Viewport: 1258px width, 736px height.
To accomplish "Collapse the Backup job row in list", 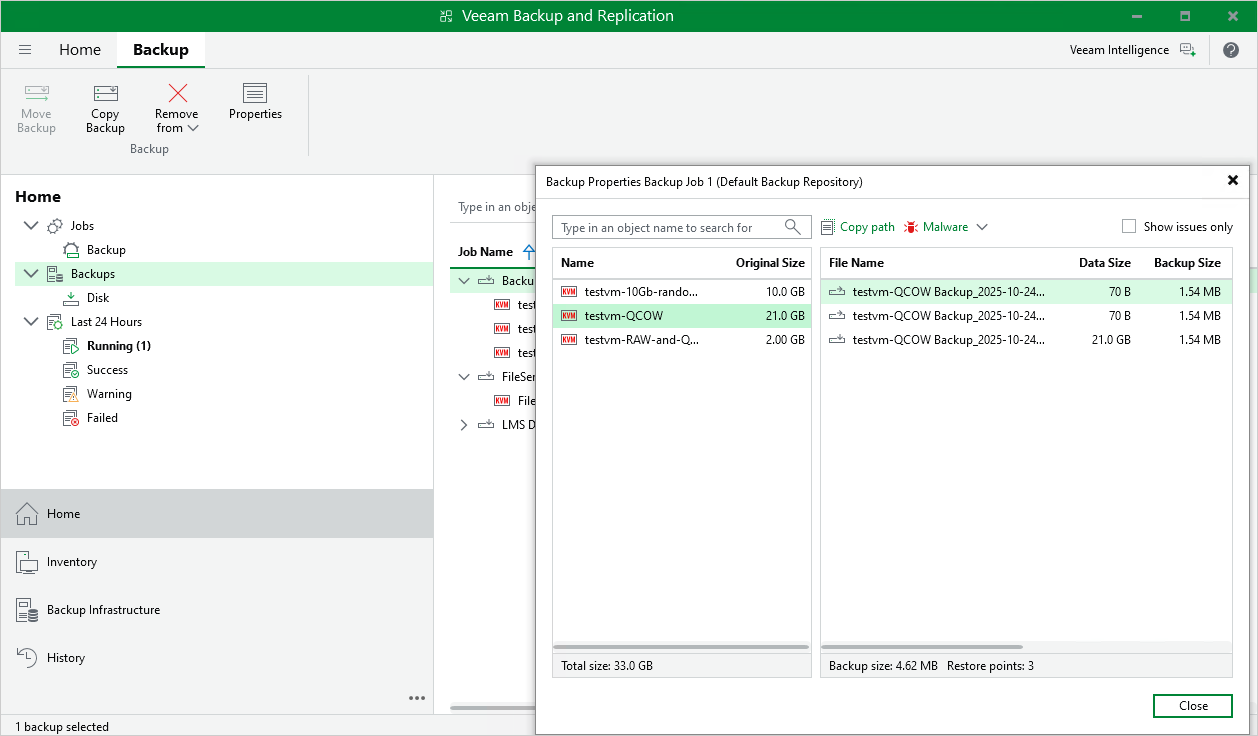I will [464, 281].
